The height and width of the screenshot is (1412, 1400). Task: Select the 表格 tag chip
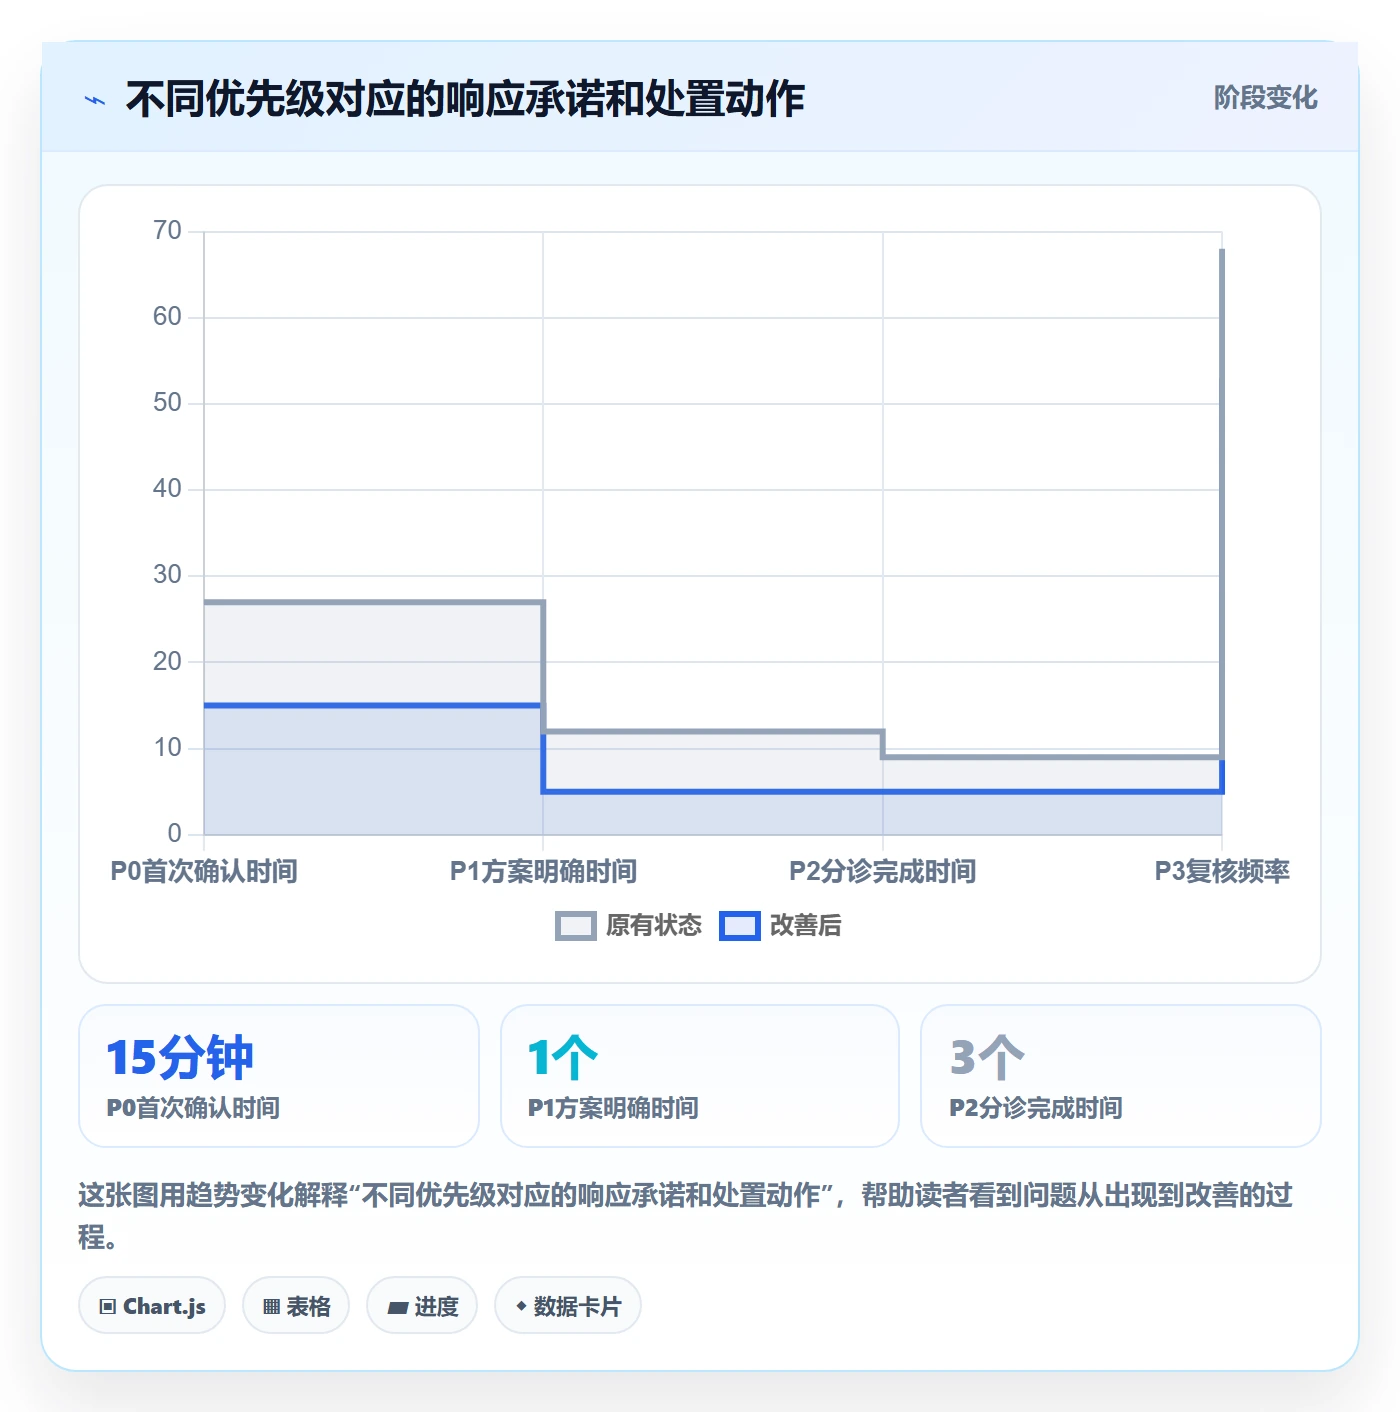click(x=296, y=1306)
